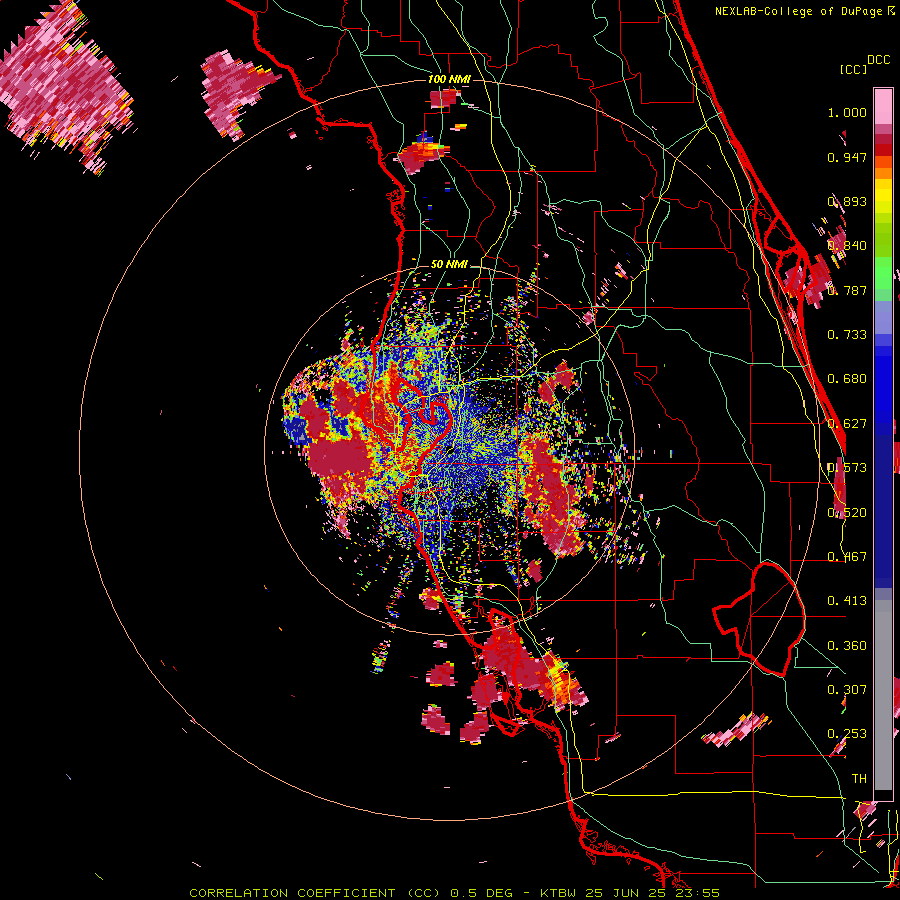Select the Correlation Coefficient KTBW caption text
This screenshot has height=900, width=900.
click(454, 893)
